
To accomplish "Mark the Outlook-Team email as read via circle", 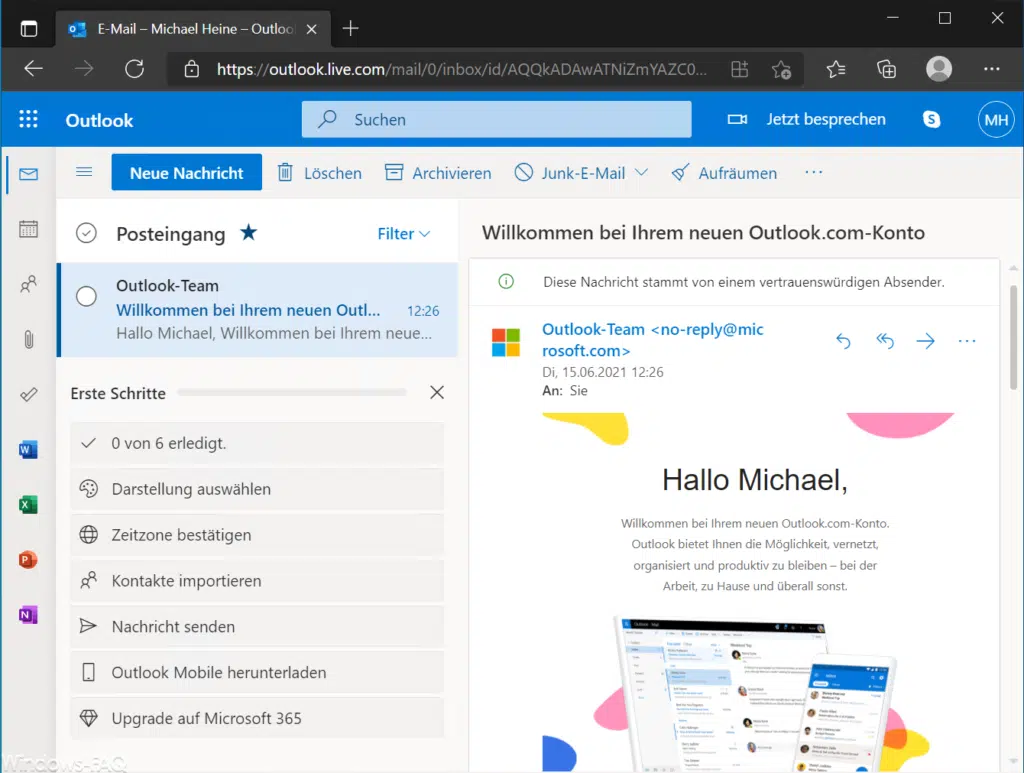I will click(86, 296).
